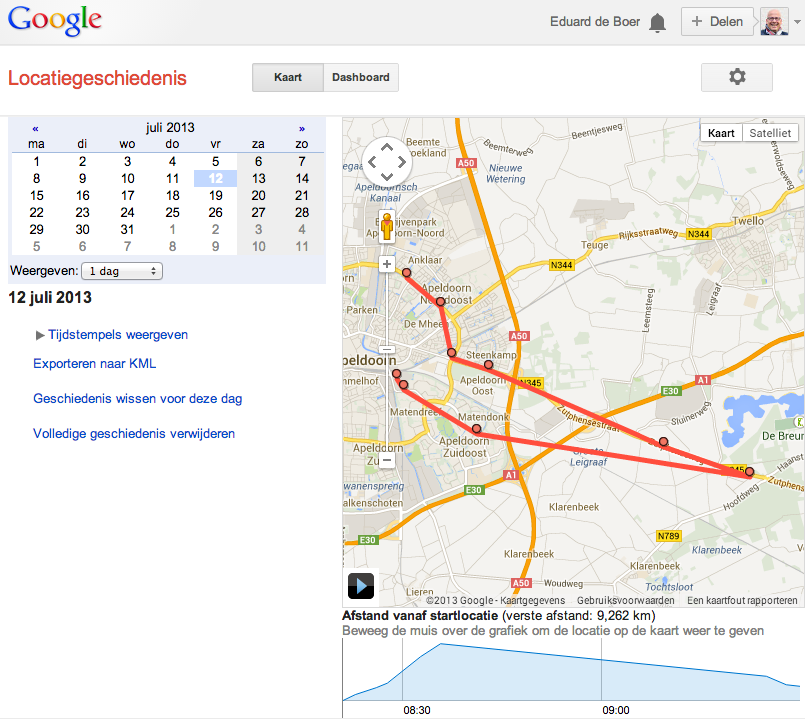Switch the map to Satelliet view
Viewport: 807px width, 720px height.
tap(771, 133)
